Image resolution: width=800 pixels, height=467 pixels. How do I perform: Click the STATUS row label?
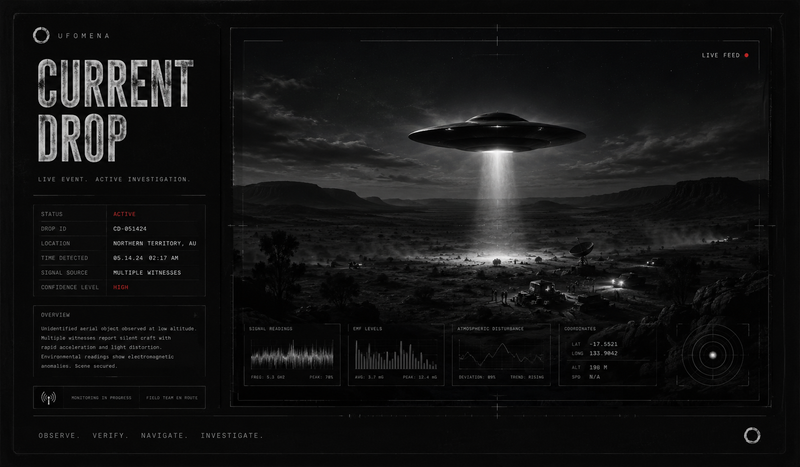coord(52,214)
